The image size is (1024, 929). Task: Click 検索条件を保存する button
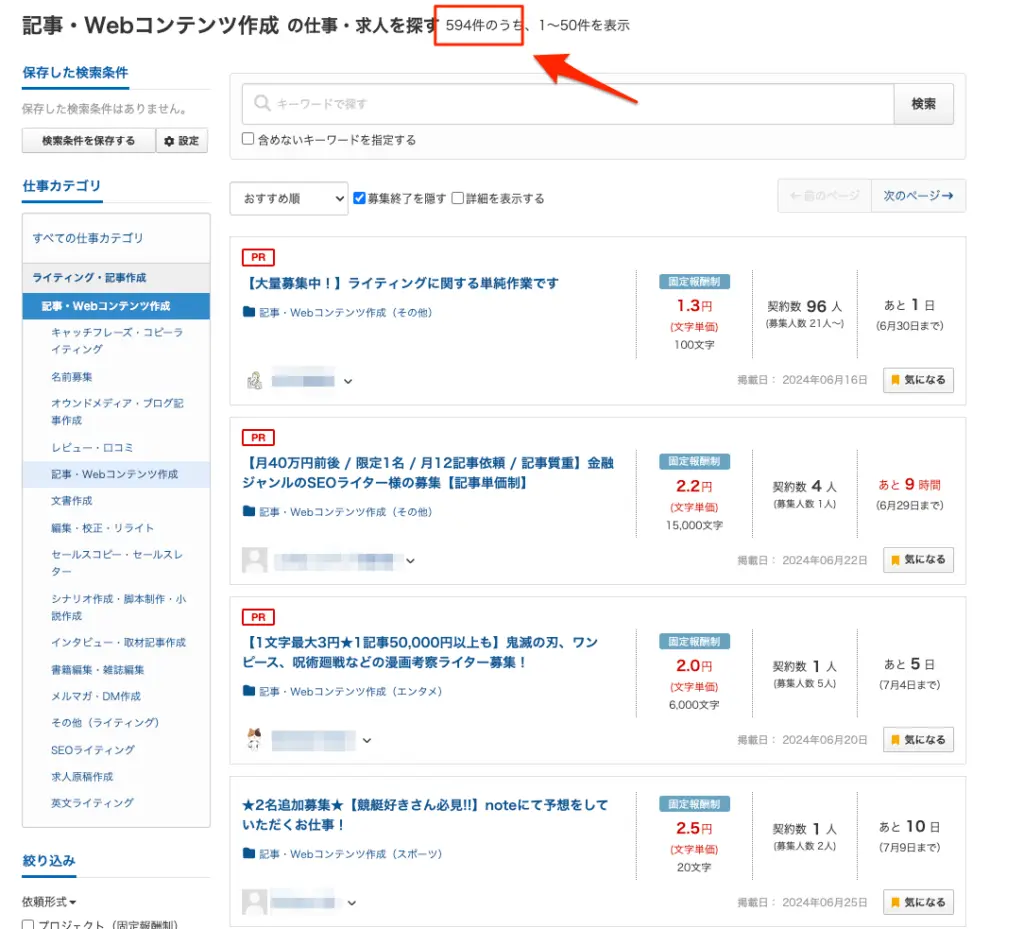tap(88, 141)
